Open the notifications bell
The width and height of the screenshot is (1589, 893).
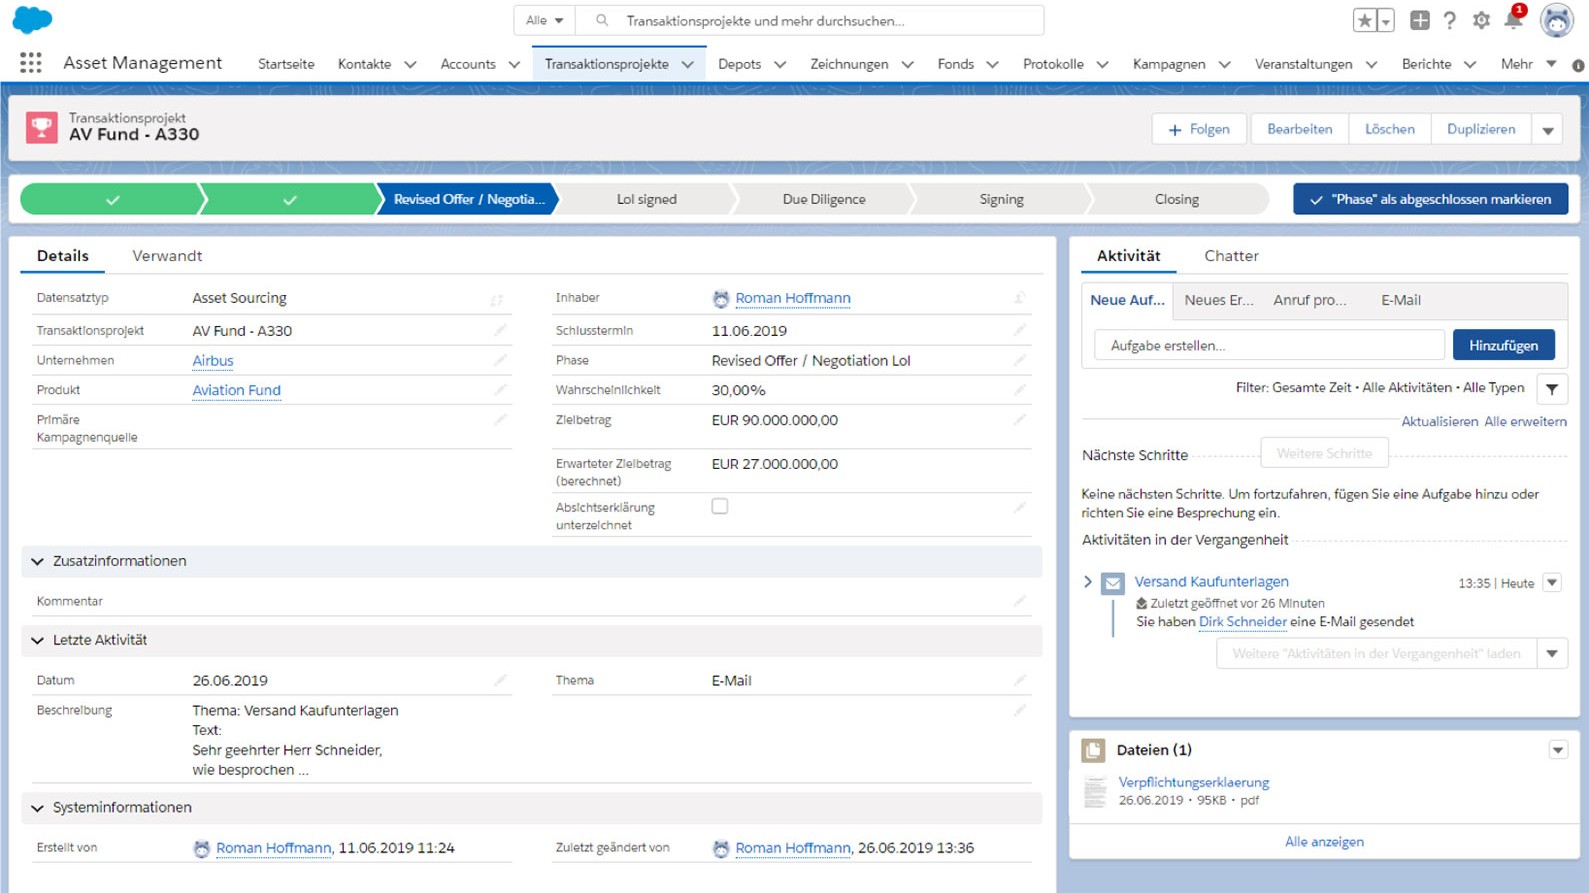pyautogui.click(x=1513, y=20)
